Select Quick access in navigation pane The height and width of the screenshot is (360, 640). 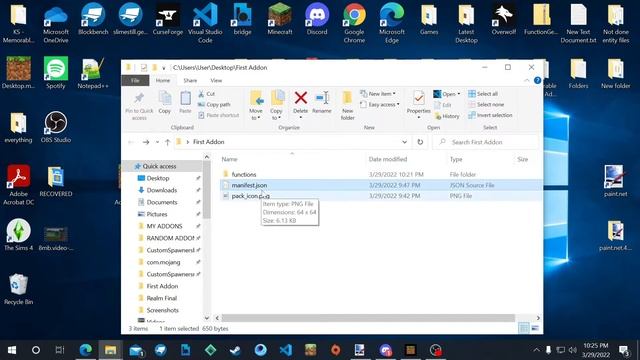coord(160,166)
